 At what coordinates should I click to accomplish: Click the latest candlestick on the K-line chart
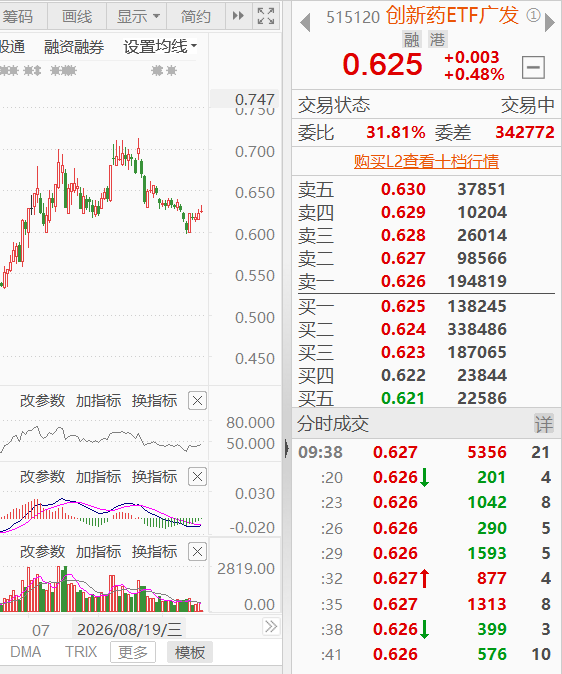pyautogui.click(x=201, y=210)
